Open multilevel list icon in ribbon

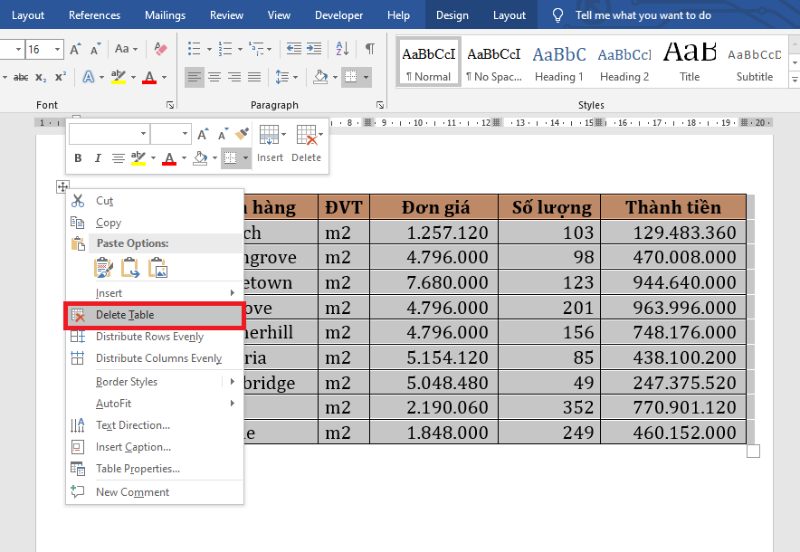[256, 49]
